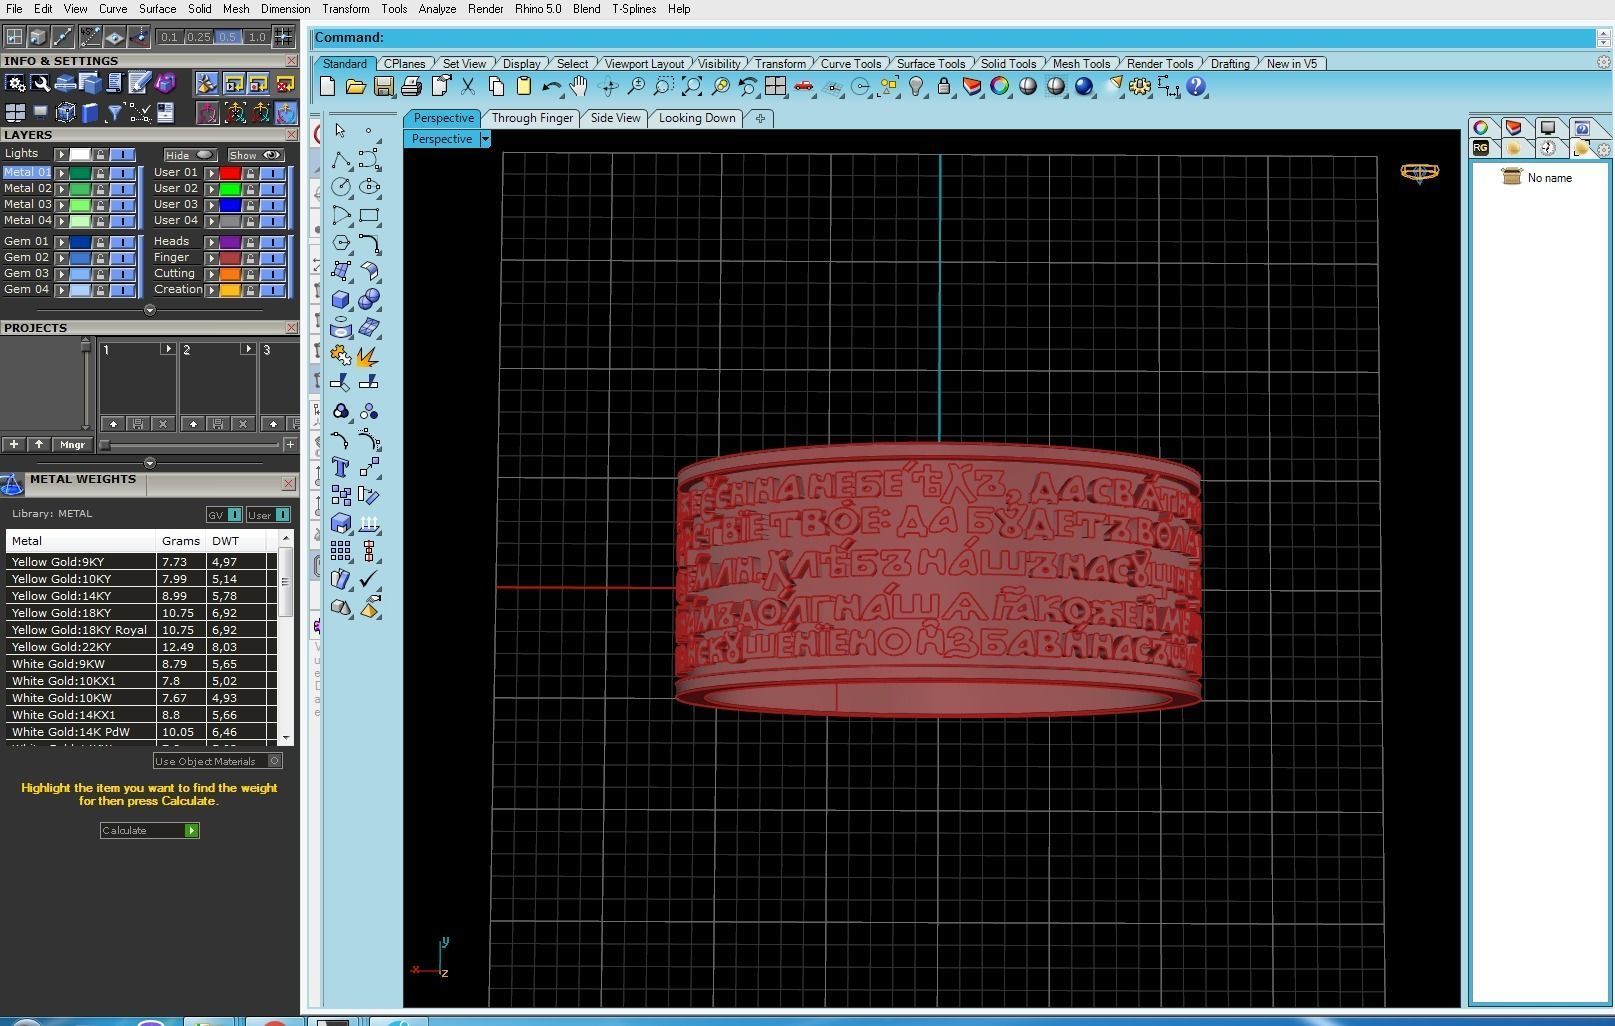Screen dimensions: 1615x1026
Task: Select the Explode tool
Action: tap(369, 356)
